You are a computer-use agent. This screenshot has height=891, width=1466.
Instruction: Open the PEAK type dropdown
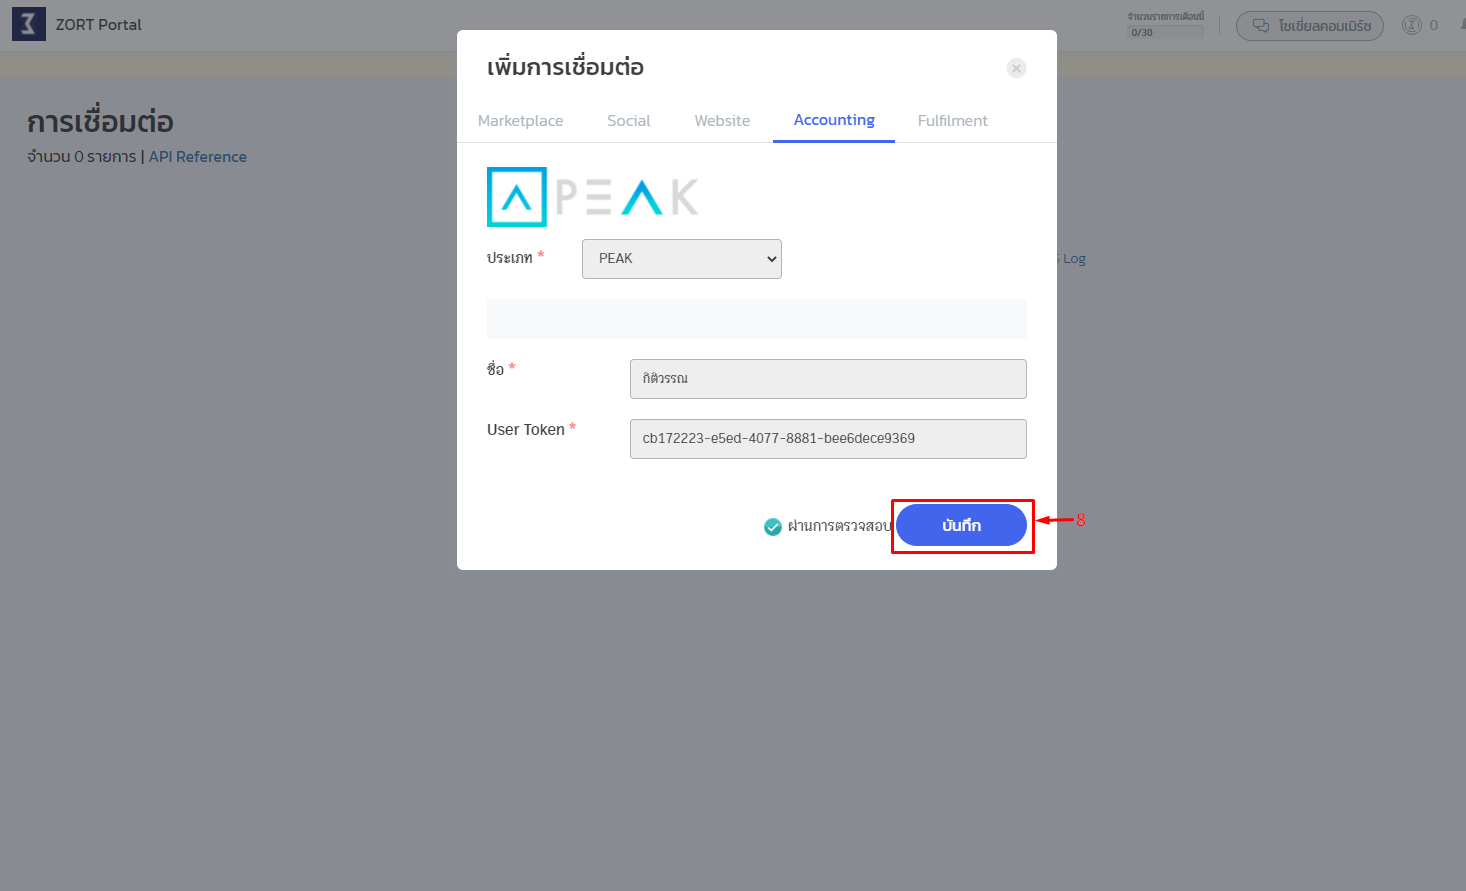682,259
